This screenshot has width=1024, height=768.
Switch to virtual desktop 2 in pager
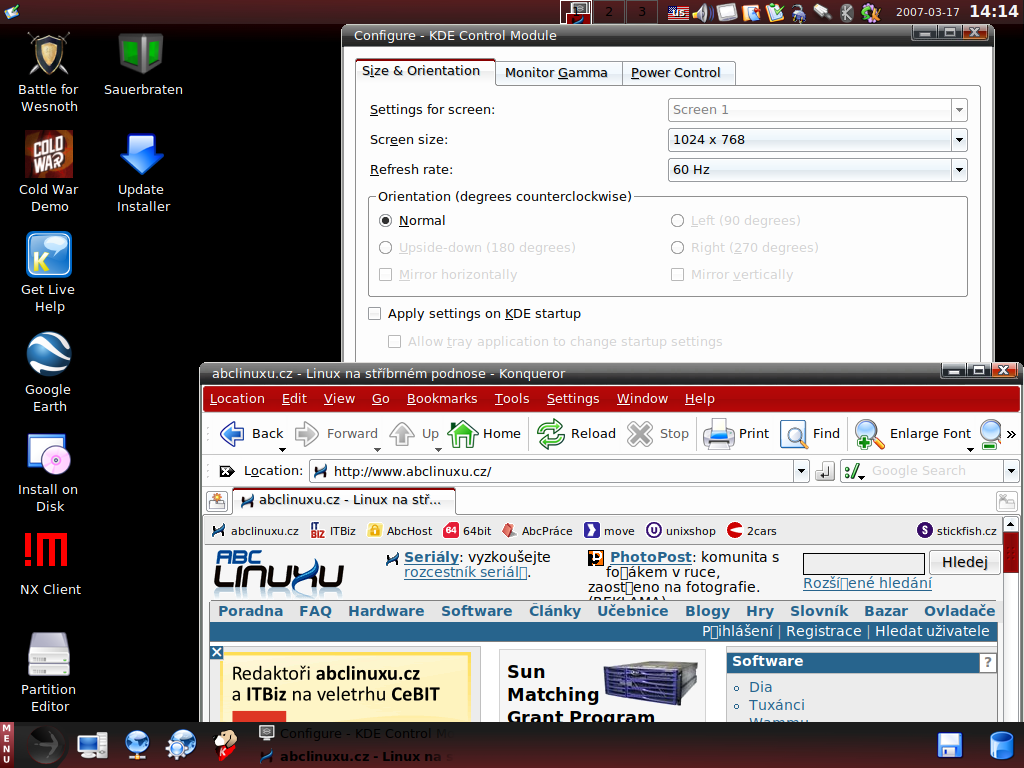point(609,12)
